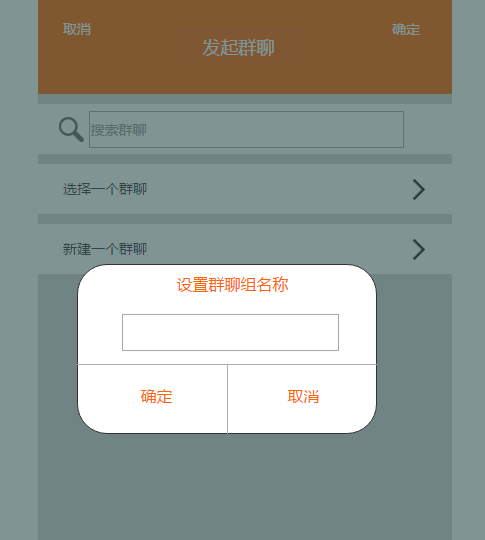
Task: Click the 设置群聊组名称 dialog title
Action: (x=233, y=285)
